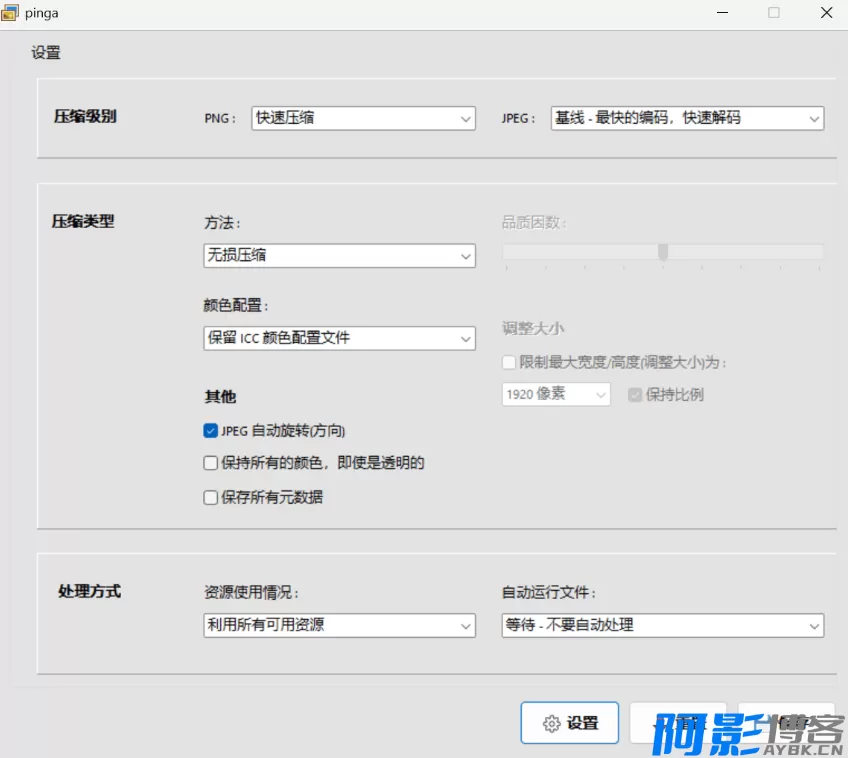848x758 pixels.
Task: Tick 限制最大宽度/高度 resize checkbox
Action: (510, 362)
